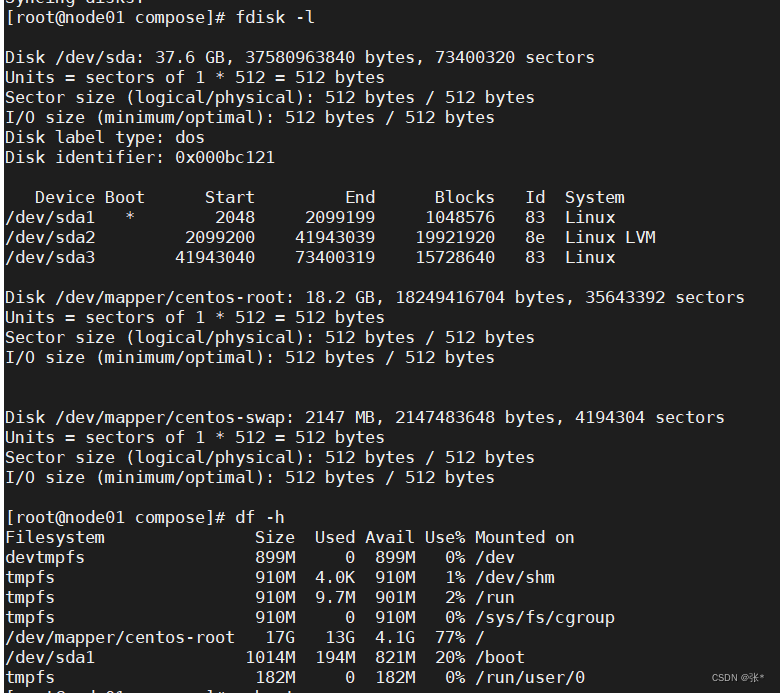Viewport: 780px width, 693px height.
Task: Click the '37580963840 bytes' value for /dev/sda
Action: tap(329, 57)
